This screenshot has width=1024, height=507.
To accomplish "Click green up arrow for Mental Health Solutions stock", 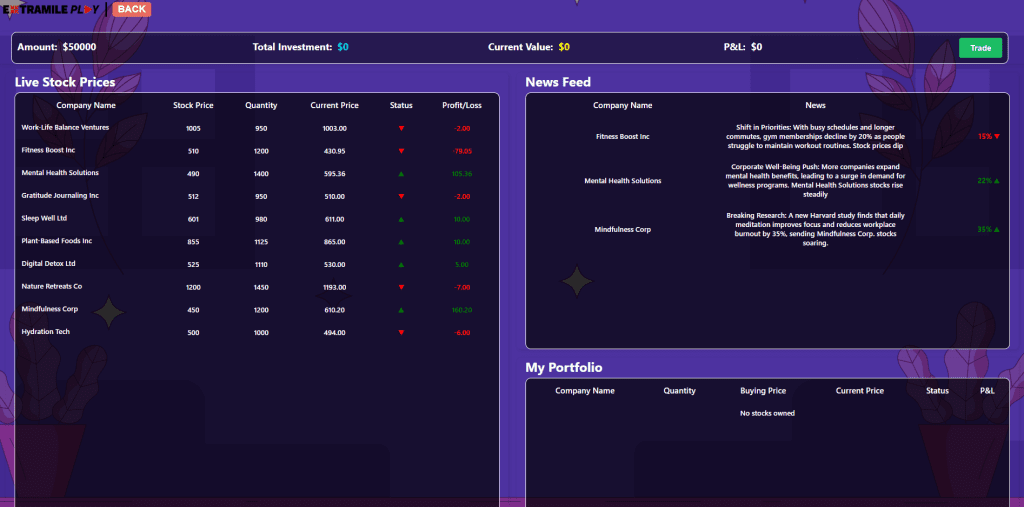I will pos(401,174).
